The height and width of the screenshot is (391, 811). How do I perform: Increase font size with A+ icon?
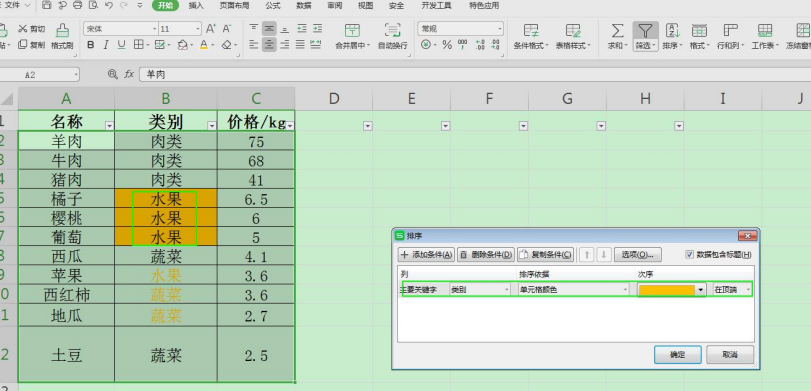pos(211,28)
